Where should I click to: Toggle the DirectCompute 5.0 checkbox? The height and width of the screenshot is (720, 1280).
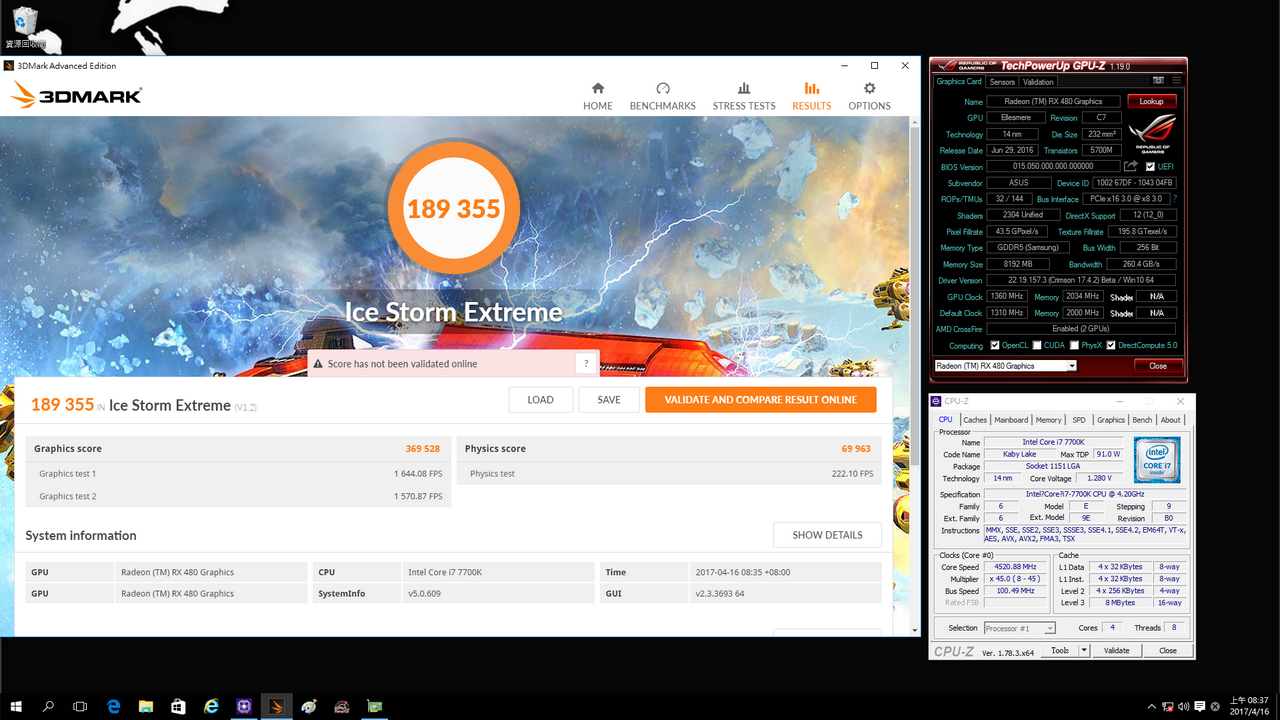click(x=1111, y=345)
